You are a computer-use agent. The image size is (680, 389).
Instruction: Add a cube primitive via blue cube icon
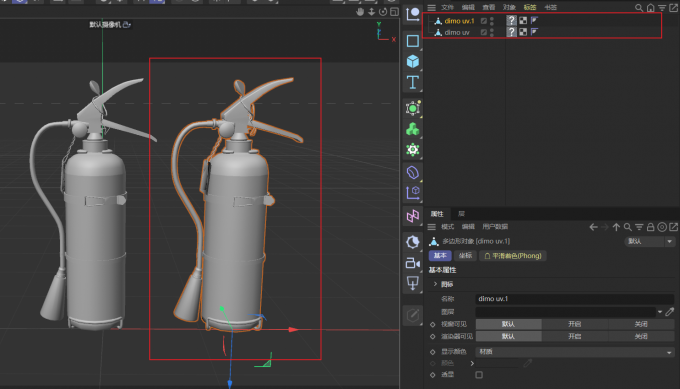[x=412, y=62]
